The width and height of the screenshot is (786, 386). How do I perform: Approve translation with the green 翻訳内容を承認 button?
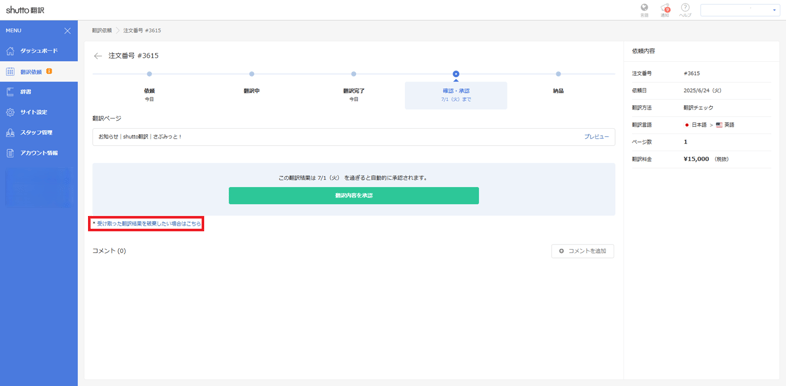(353, 196)
